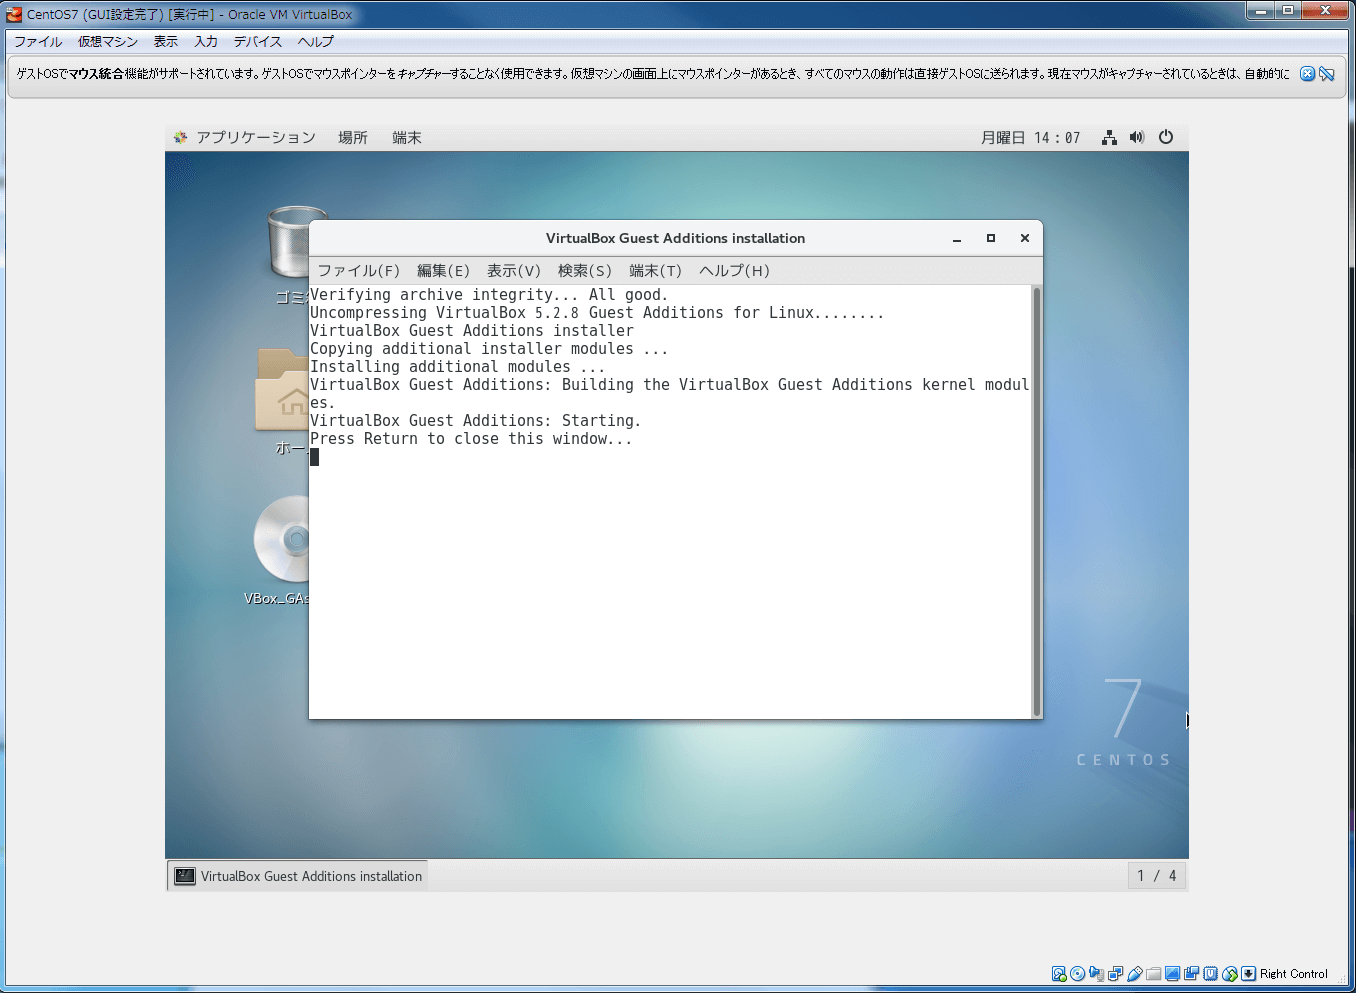Adjust the volume via speaker icon

pyautogui.click(x=1137, y=137)
